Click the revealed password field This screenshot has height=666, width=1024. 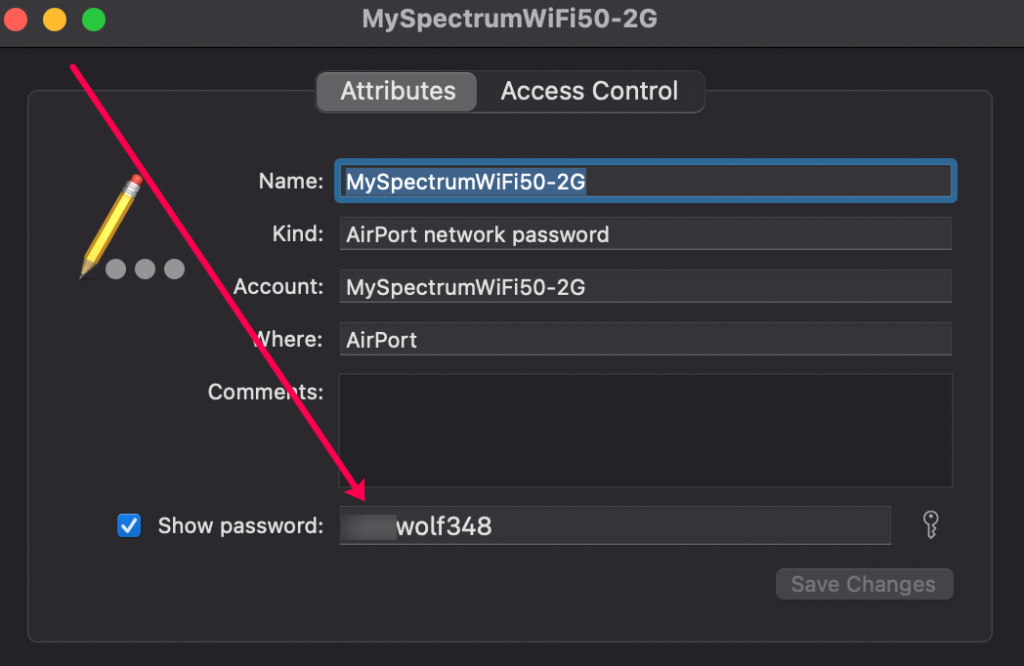[x=615, y=525]
